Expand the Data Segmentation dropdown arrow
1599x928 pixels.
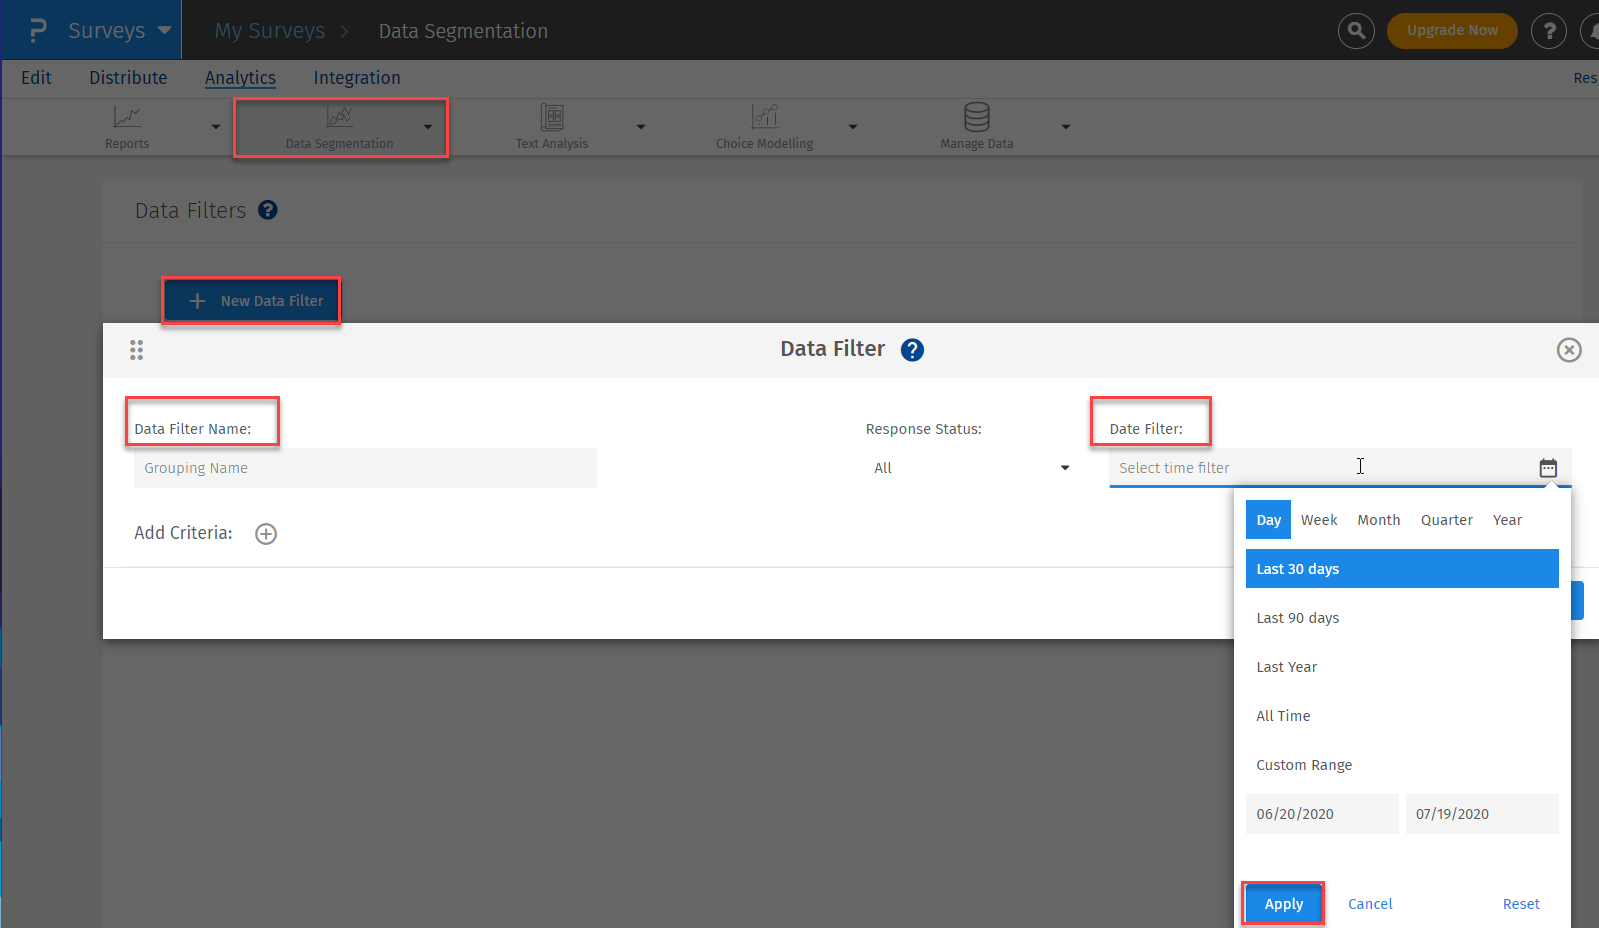(x=428, y=127)
